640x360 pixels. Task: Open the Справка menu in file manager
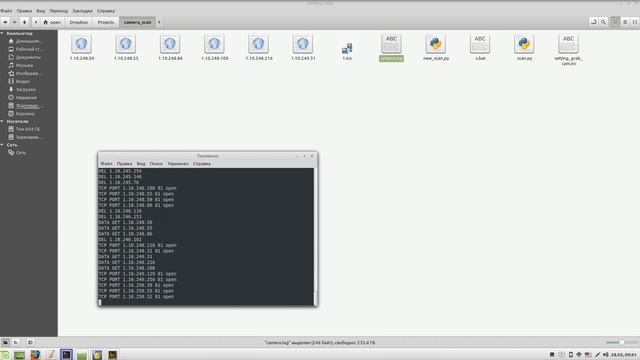pyautogui.click(x=106, y=11)
